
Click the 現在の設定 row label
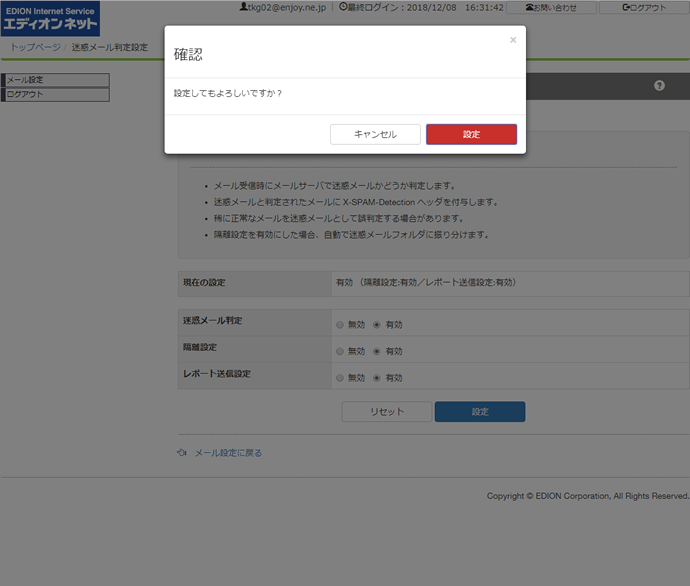point(204,282)
